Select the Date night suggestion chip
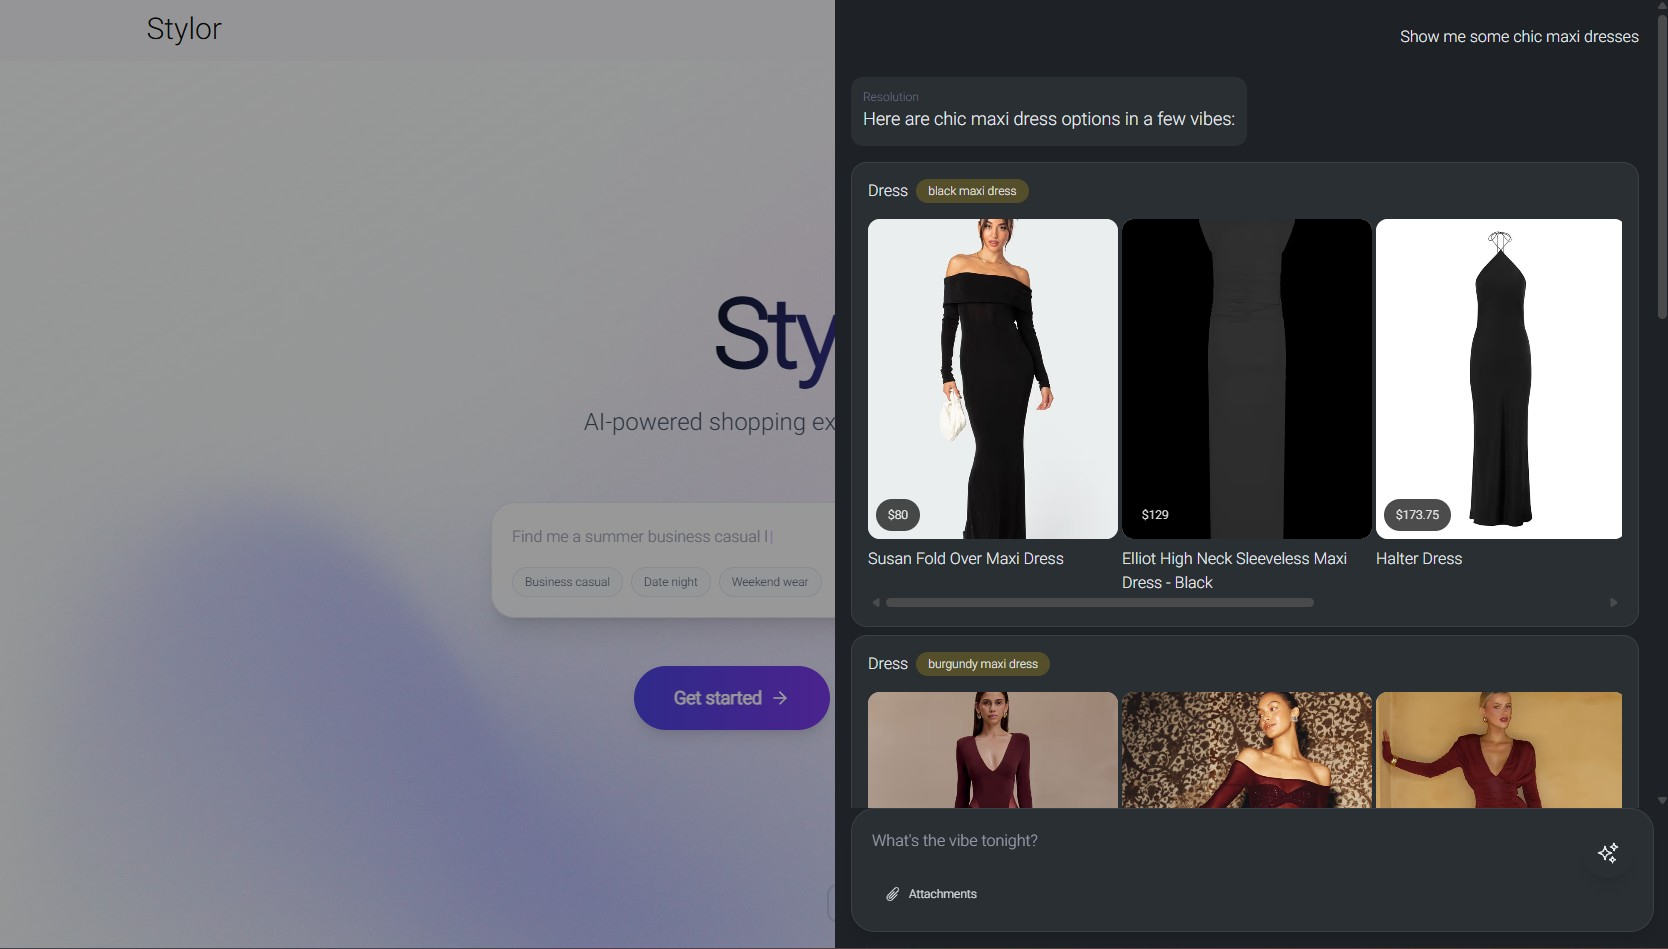The height and width of the screenshot is (949, 1668). point(670,582)
